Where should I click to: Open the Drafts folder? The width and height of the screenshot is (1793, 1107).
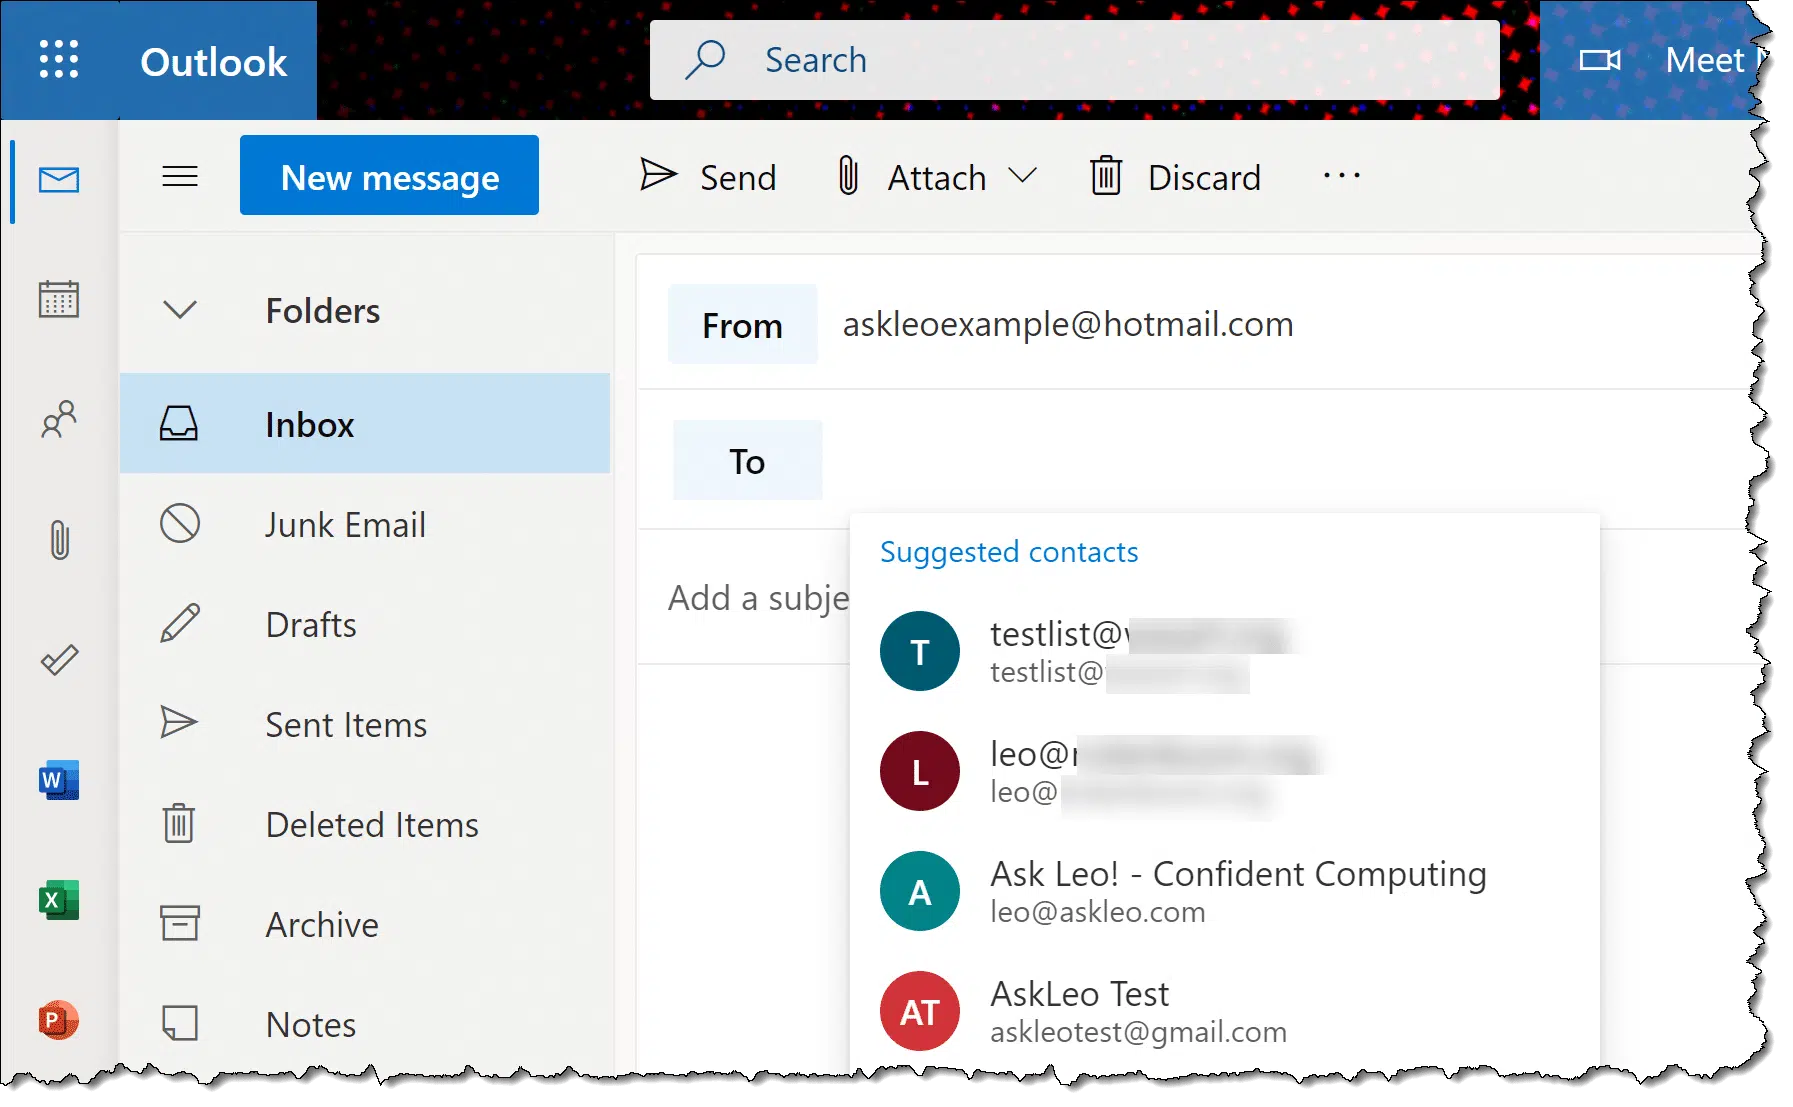365,624
